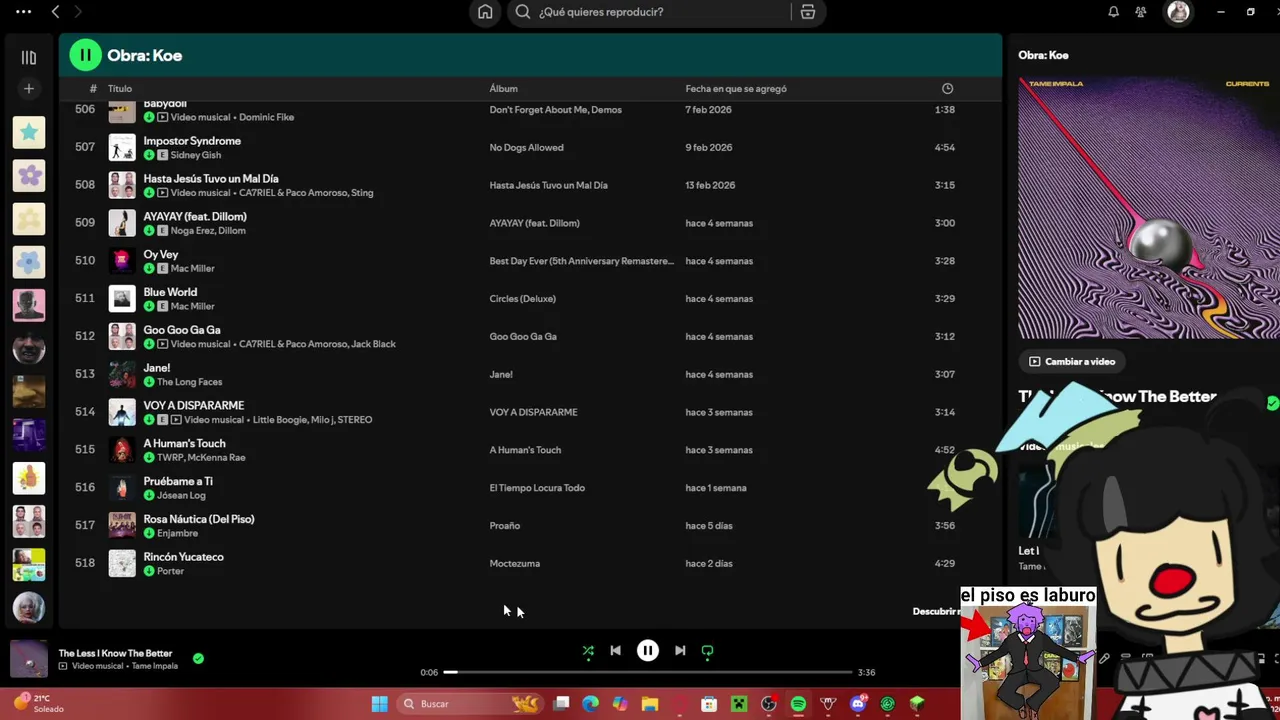
Task: Sort tracks by Álbum column
Action: pos(503,89)
